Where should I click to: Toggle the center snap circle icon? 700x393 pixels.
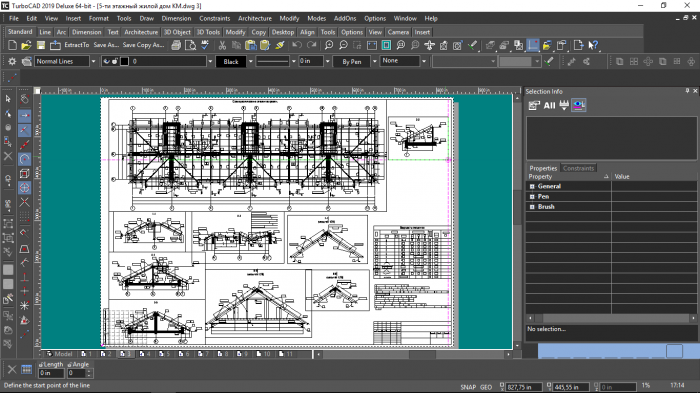(x=25, y=159)
